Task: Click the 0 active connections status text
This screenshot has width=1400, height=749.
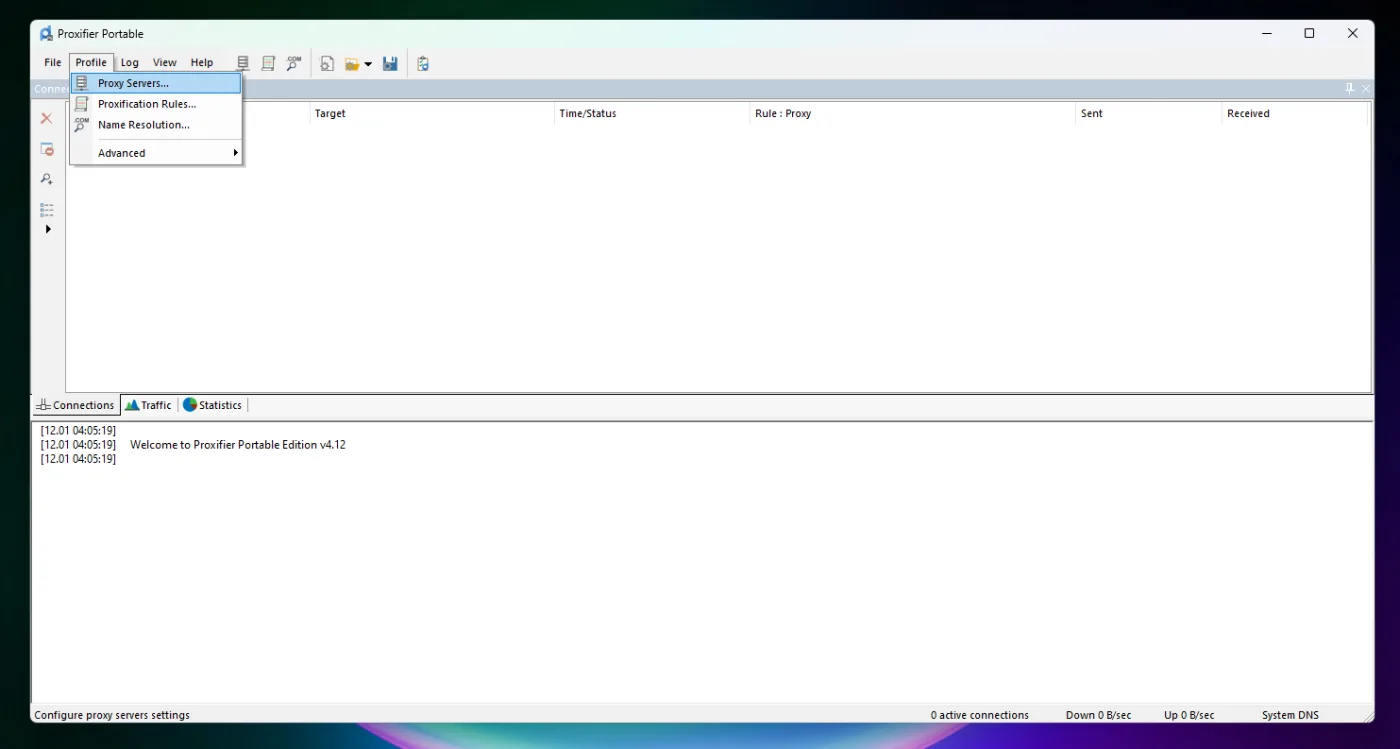Action: (x=979, y=715)
